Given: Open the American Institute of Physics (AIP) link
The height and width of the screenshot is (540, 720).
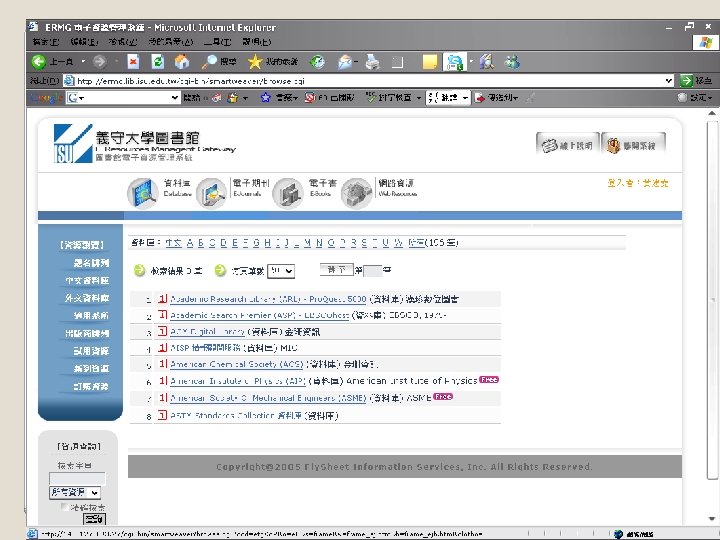Looking at the screenshot, I should 238,381.
